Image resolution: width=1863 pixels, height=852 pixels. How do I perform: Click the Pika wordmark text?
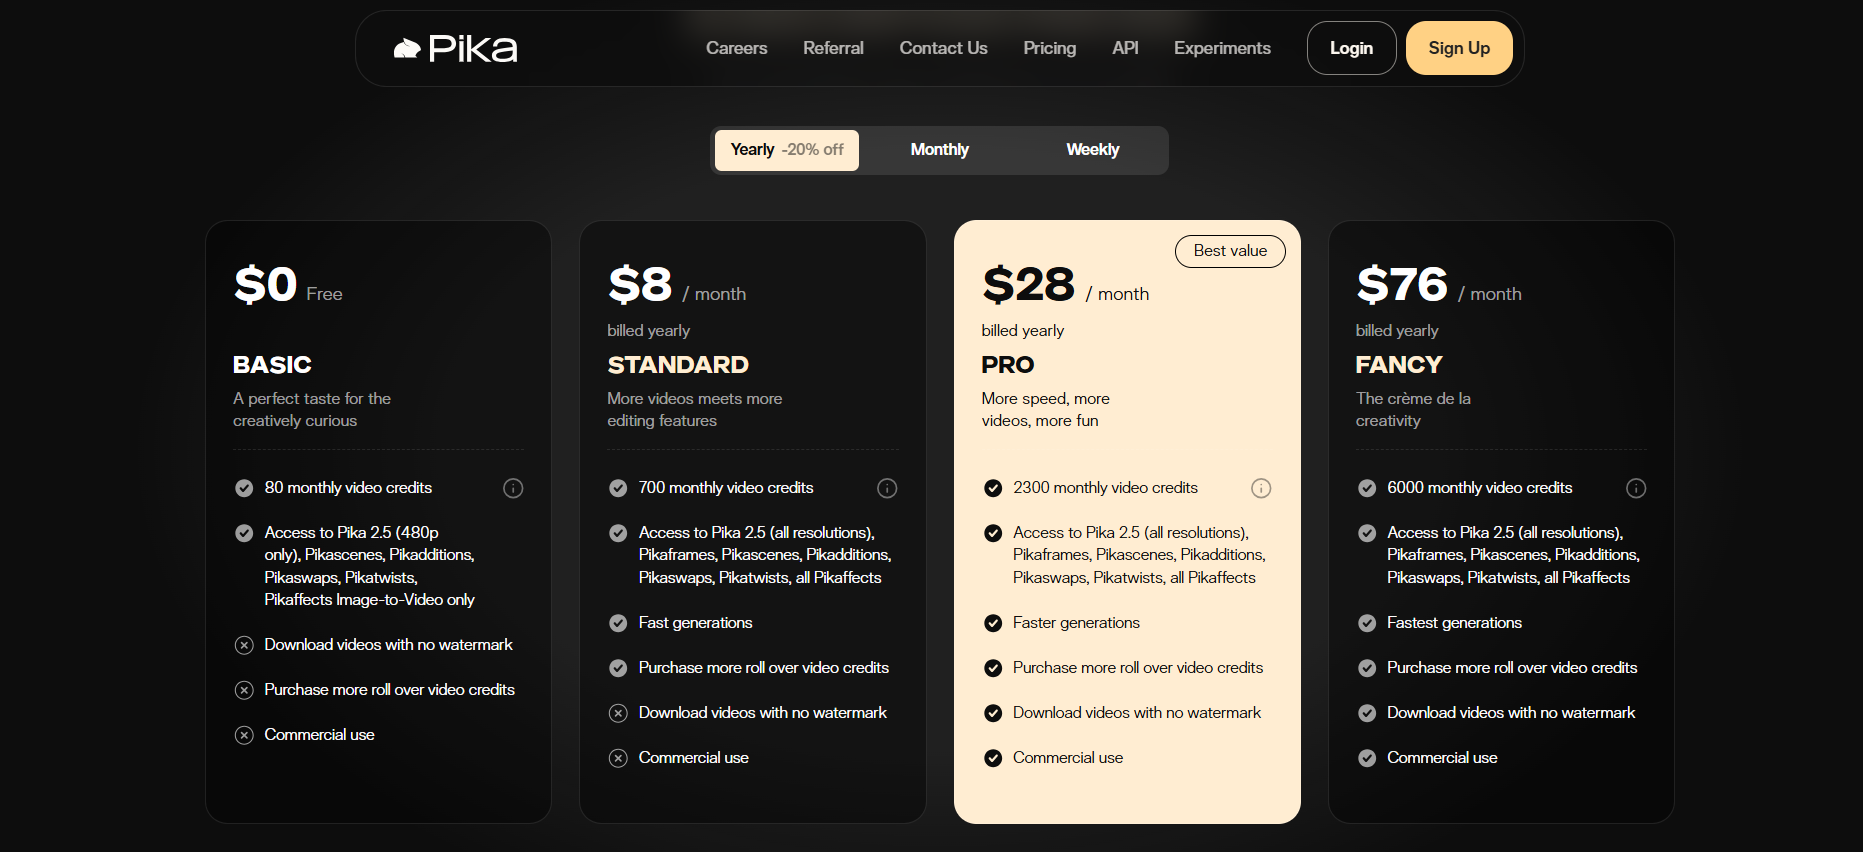(473, 49)
